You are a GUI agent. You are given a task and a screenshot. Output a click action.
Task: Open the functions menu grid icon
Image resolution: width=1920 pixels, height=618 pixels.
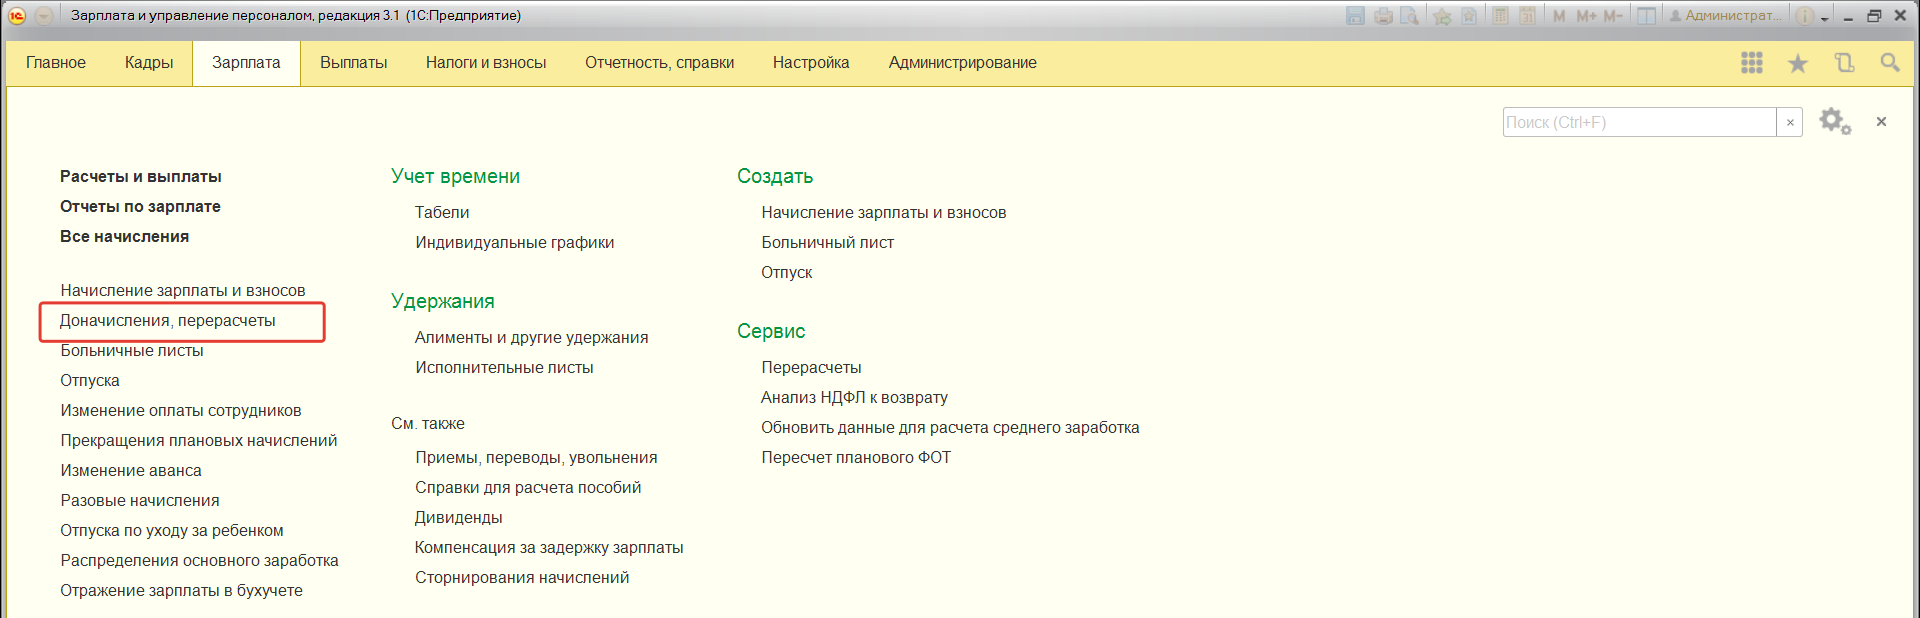point(1752,63)
